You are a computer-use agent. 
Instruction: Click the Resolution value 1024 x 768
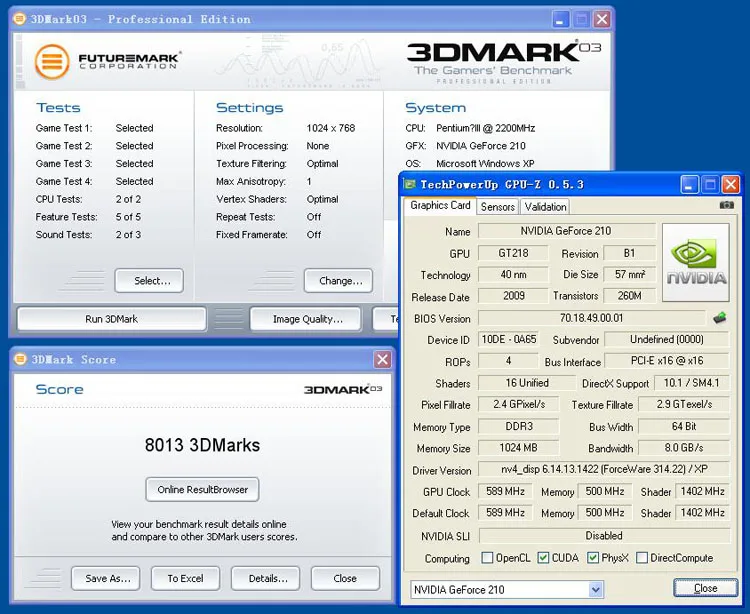pyautogui.click(x=331, y=128)
